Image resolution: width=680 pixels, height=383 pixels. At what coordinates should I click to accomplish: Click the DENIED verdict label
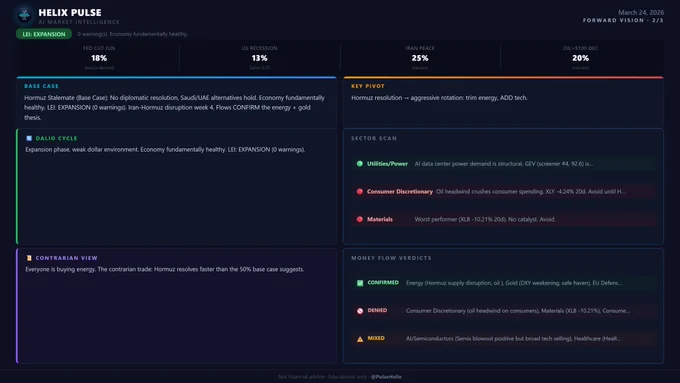(x=377, y=311)
